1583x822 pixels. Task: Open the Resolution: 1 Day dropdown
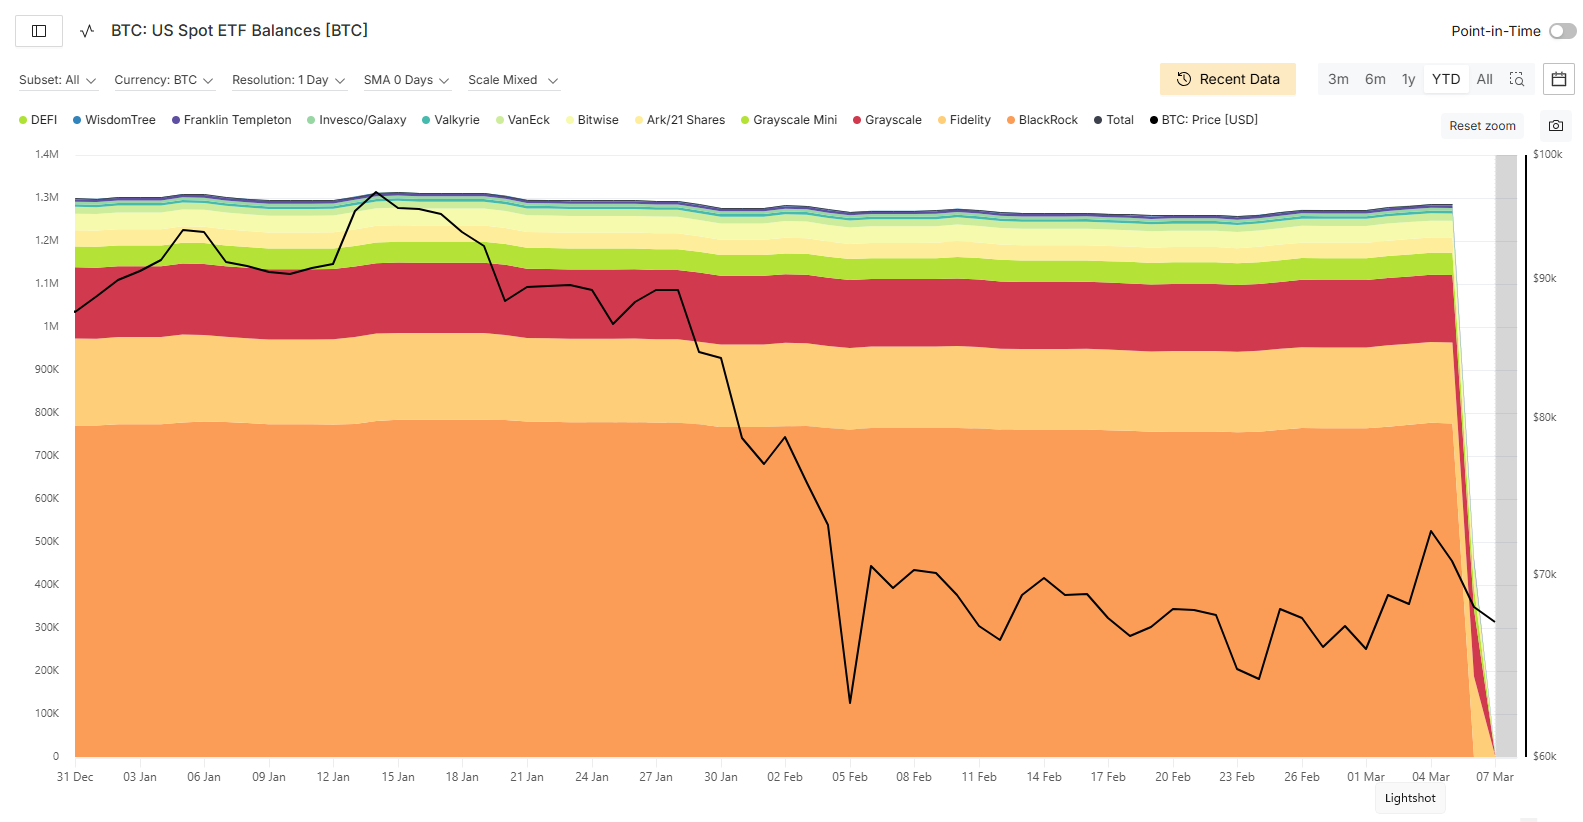288,80
